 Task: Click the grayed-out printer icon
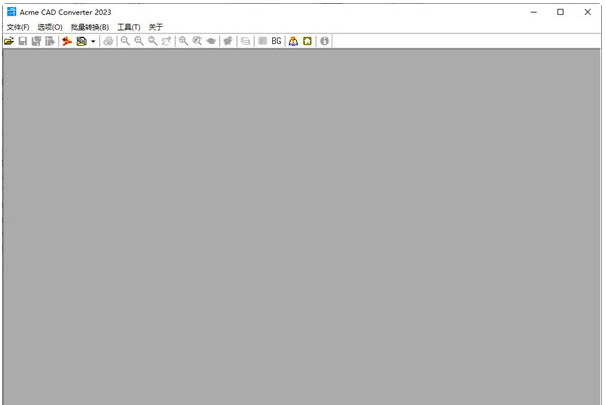coord(108,41)
